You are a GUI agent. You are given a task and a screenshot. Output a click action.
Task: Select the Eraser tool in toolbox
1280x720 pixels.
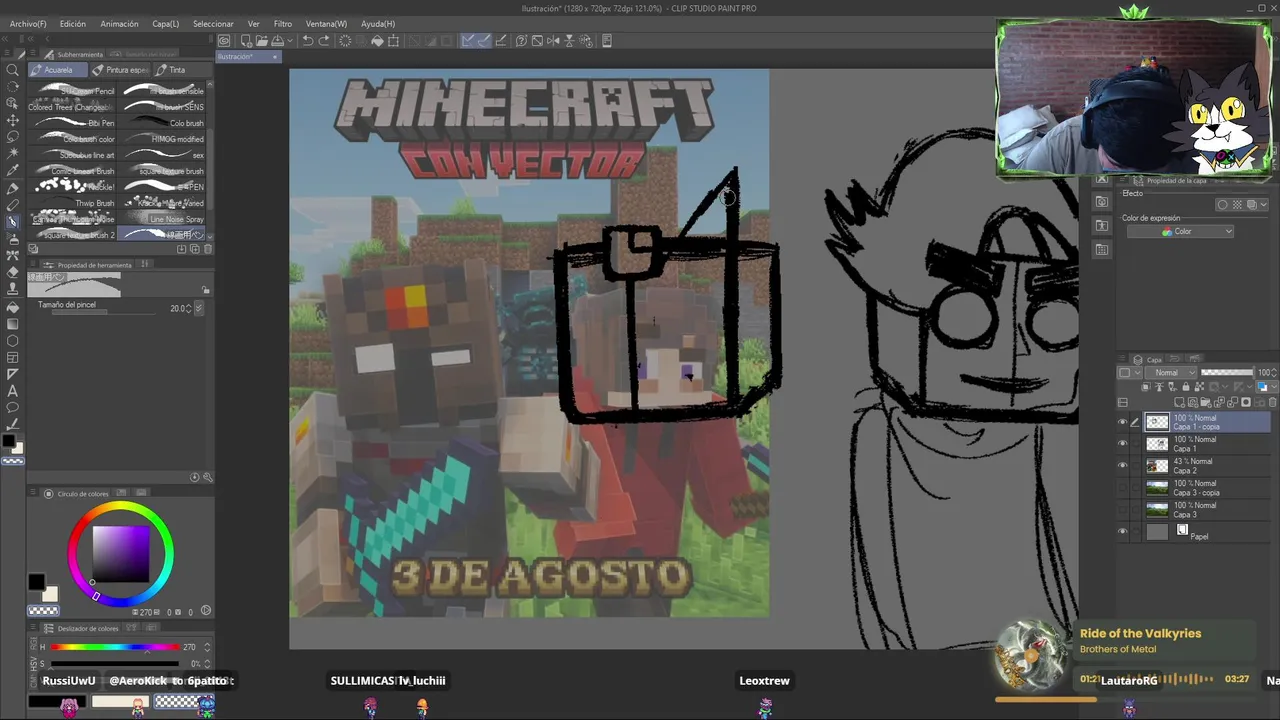pyautogui.click(x=13, y=273)
